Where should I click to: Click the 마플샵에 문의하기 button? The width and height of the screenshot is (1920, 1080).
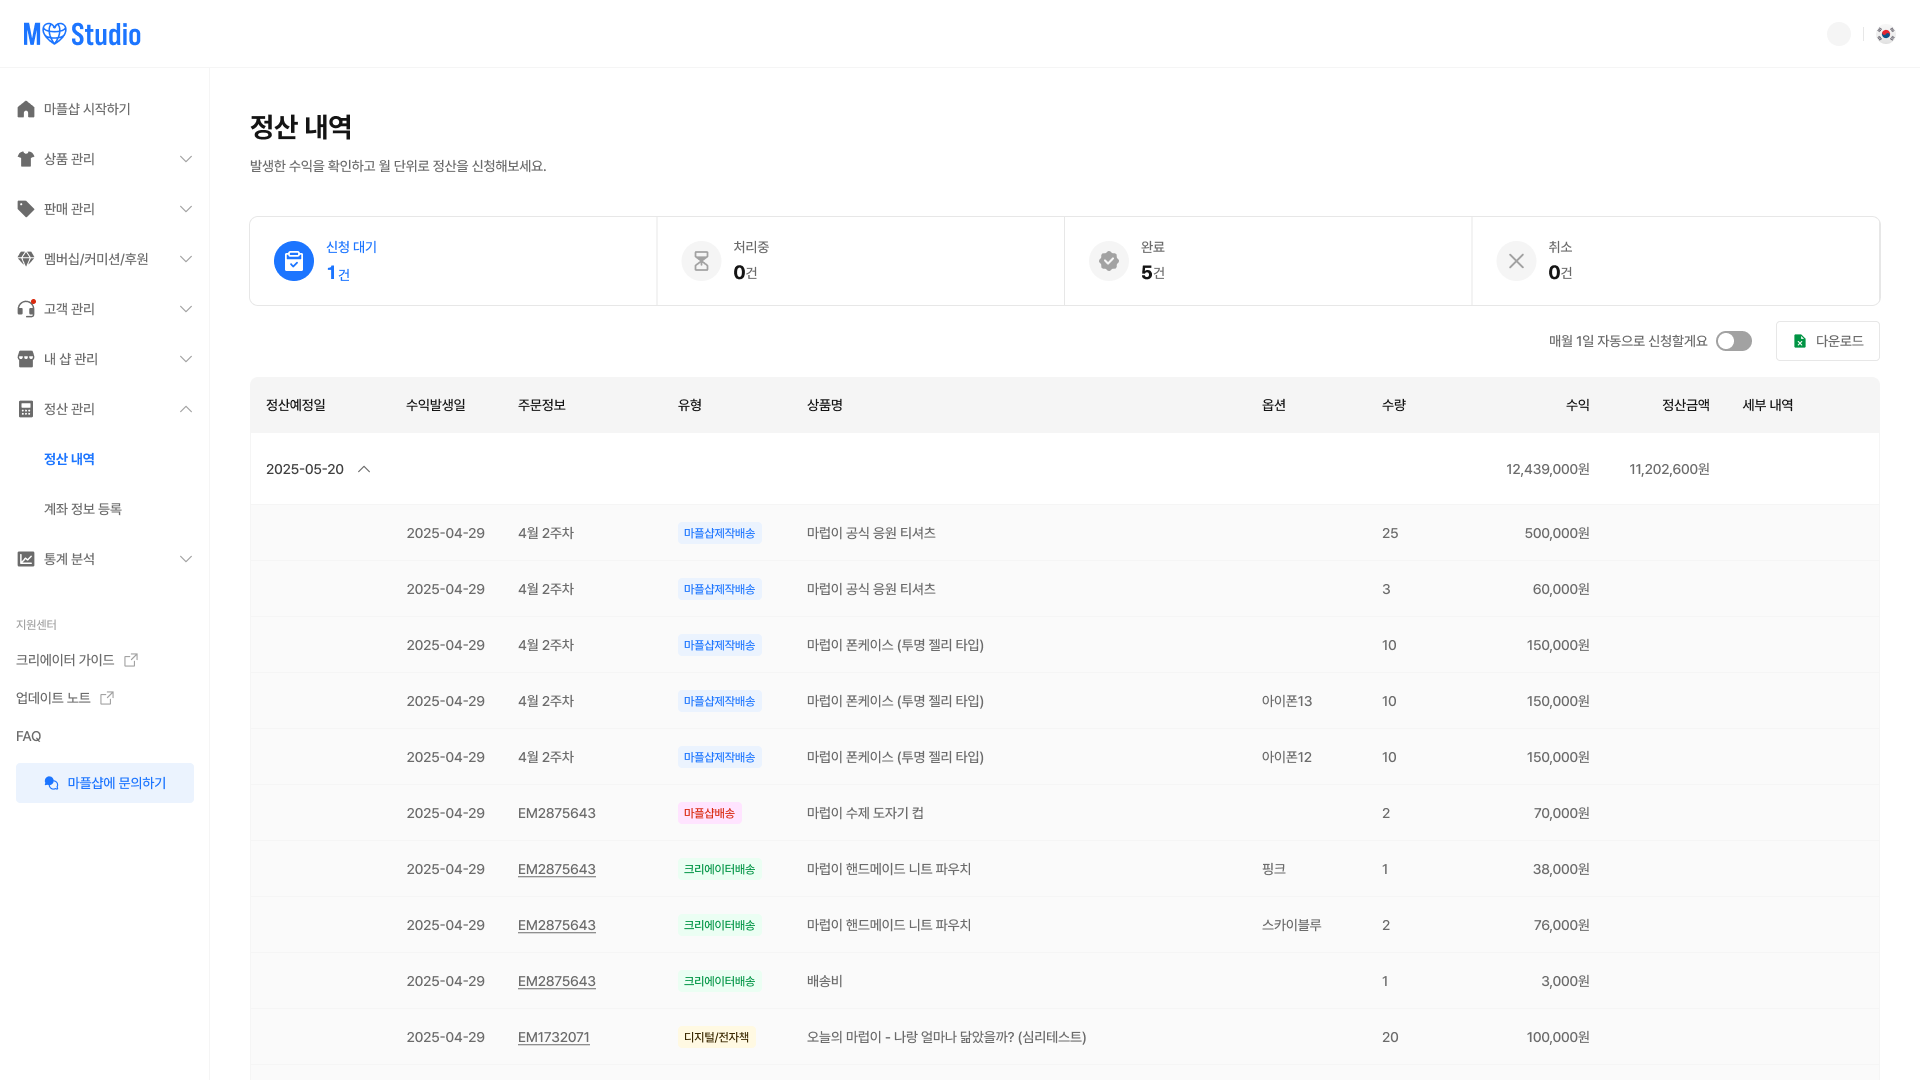105,783
